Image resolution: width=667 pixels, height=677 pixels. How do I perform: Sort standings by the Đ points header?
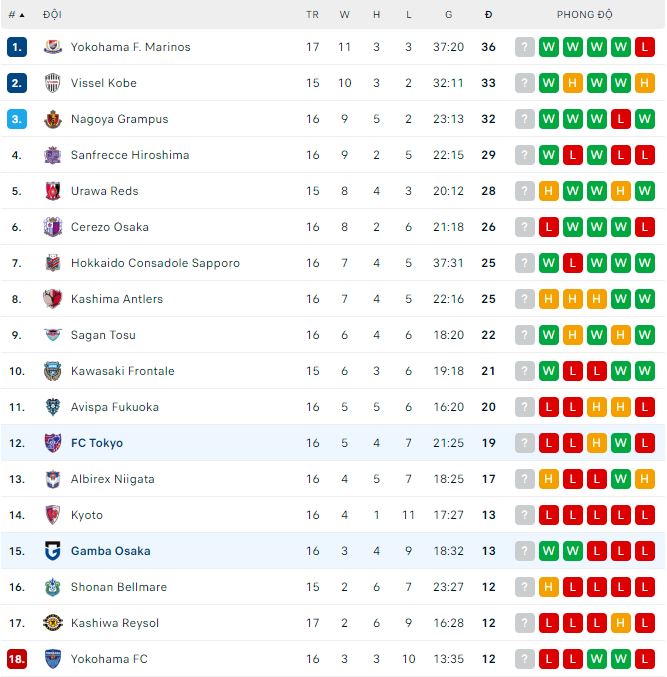pos(488,15)
